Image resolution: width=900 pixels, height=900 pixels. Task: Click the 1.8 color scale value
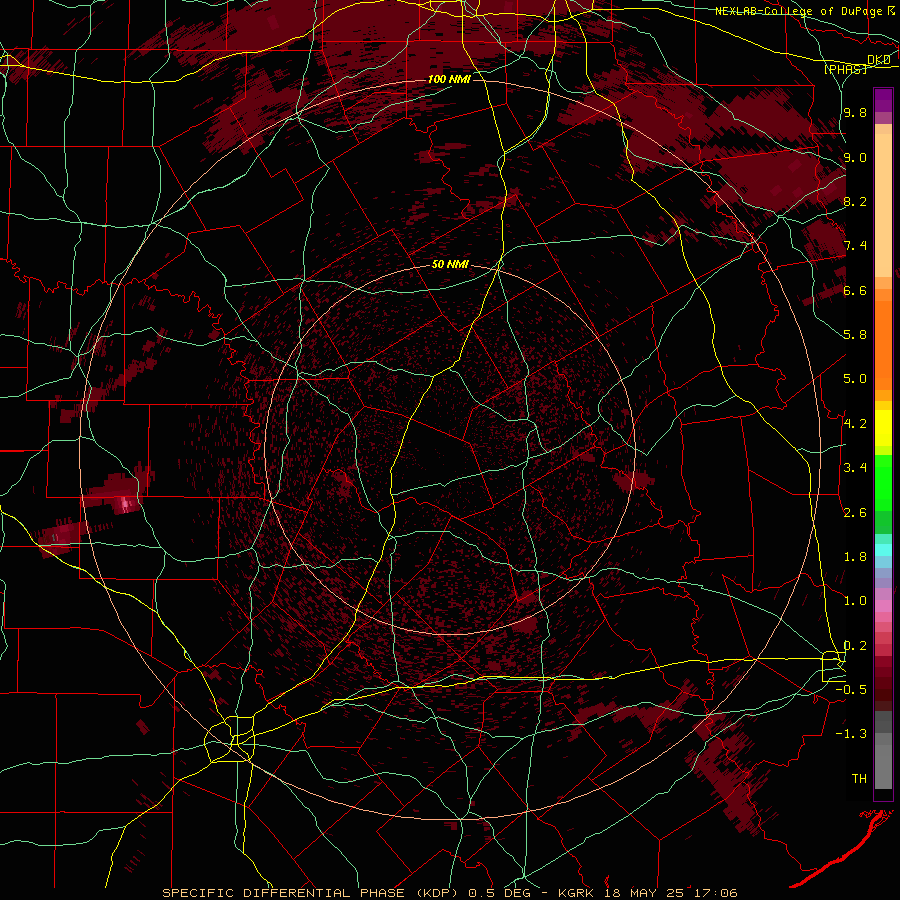855,557
